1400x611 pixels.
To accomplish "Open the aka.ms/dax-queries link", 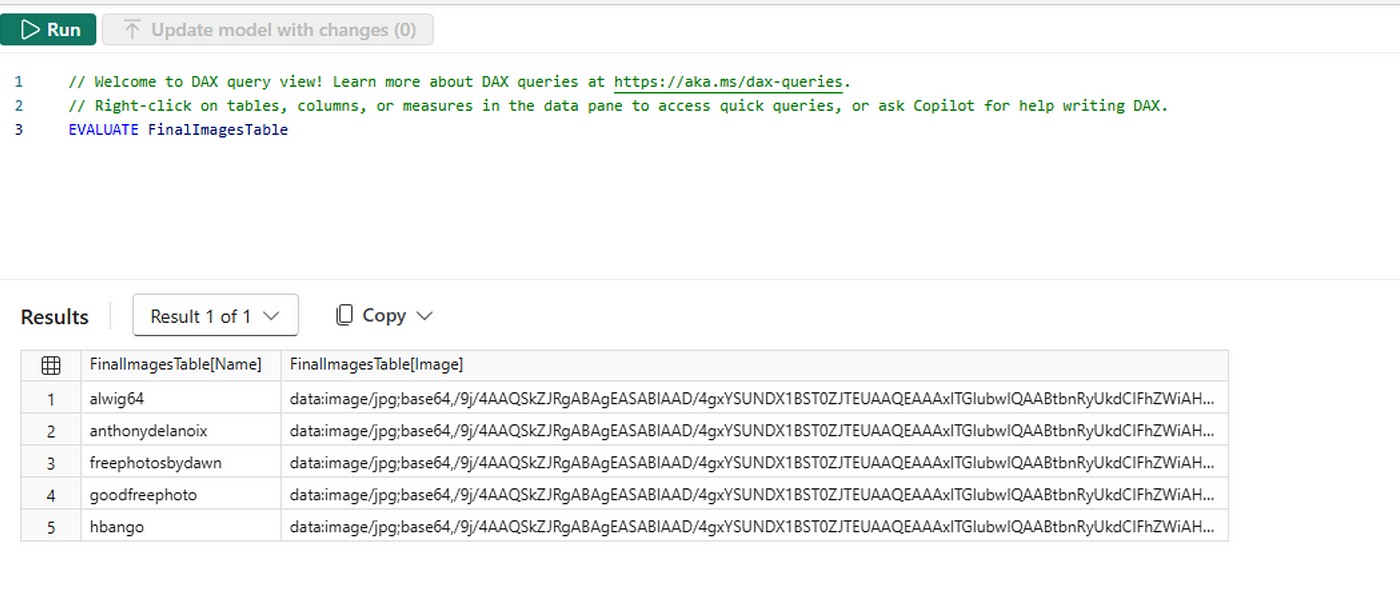I will click(x=729, y=82).
